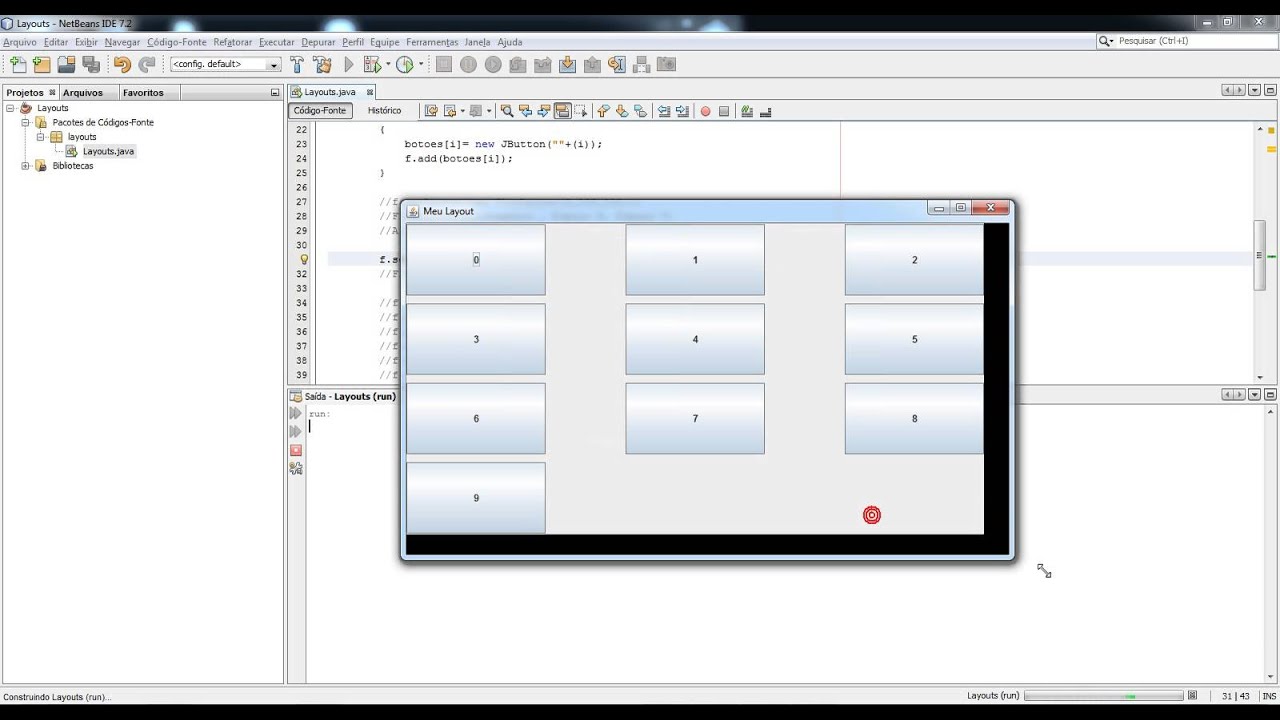Click the New Project toolbar icon
Image resolution: width=1280 pixels, height=720 pixels.
(x=42, y=64)
